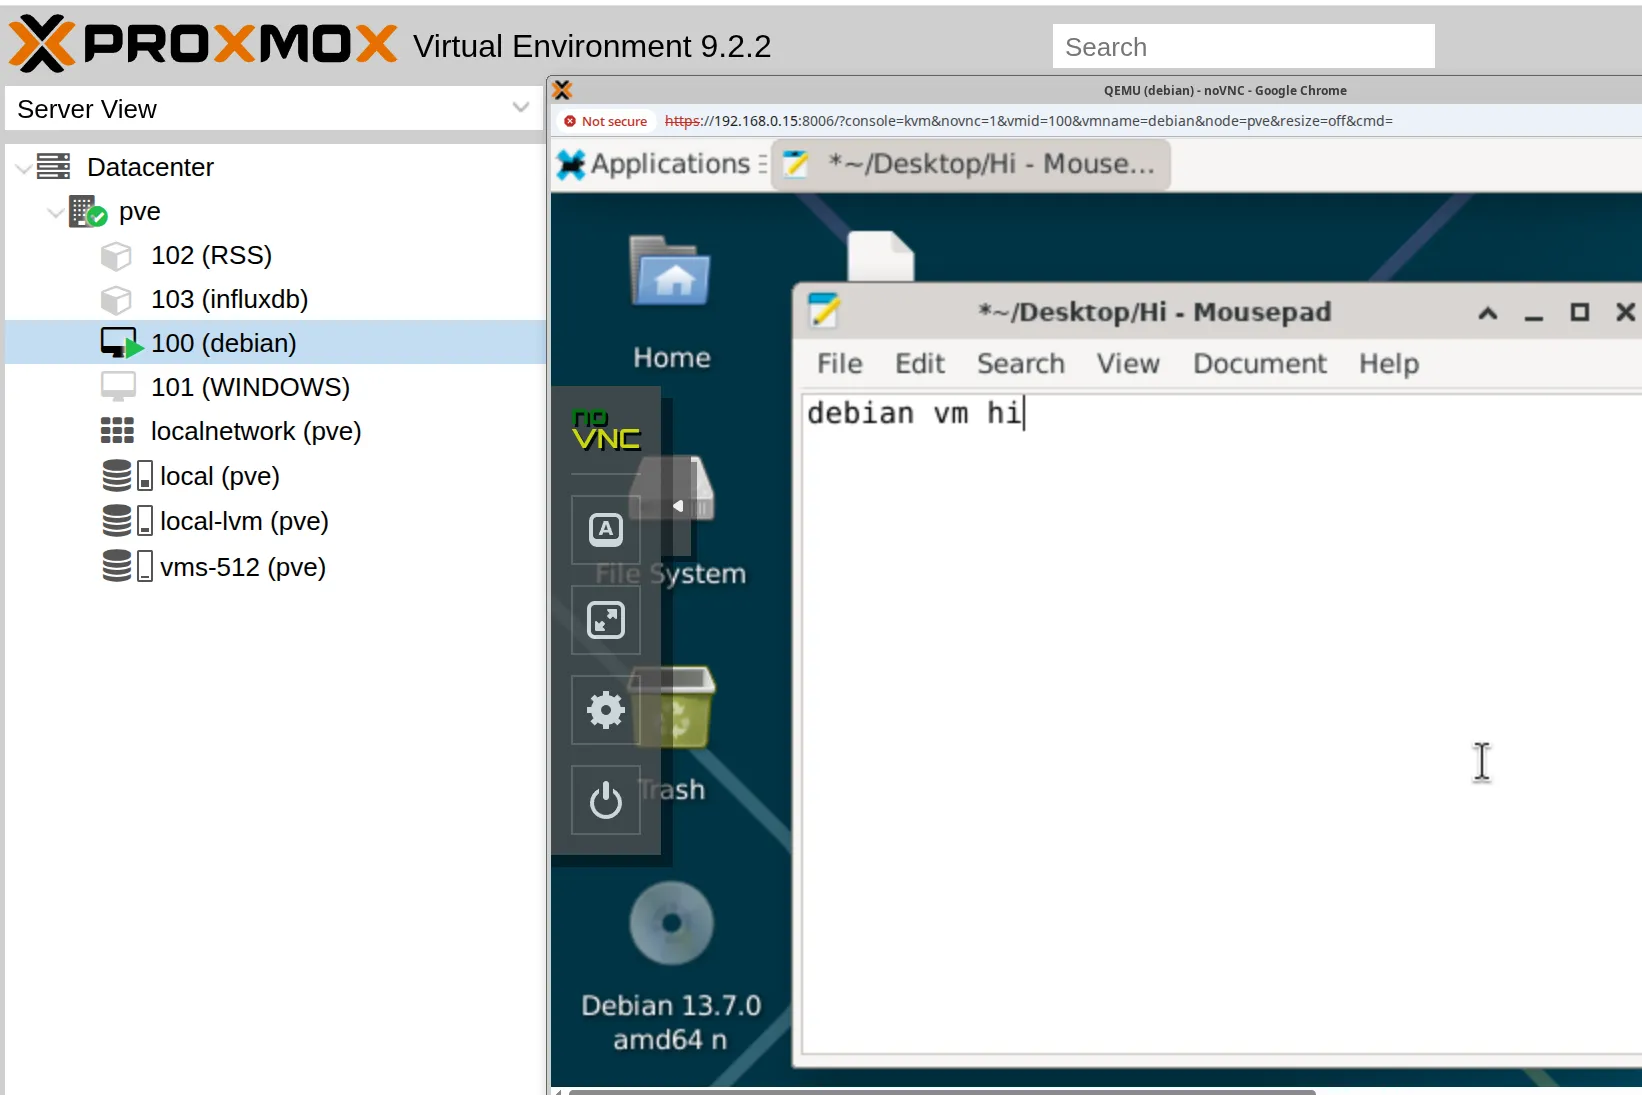
Task: Select local-lvm (pve) storage
Action: click(x=244, y=521)
